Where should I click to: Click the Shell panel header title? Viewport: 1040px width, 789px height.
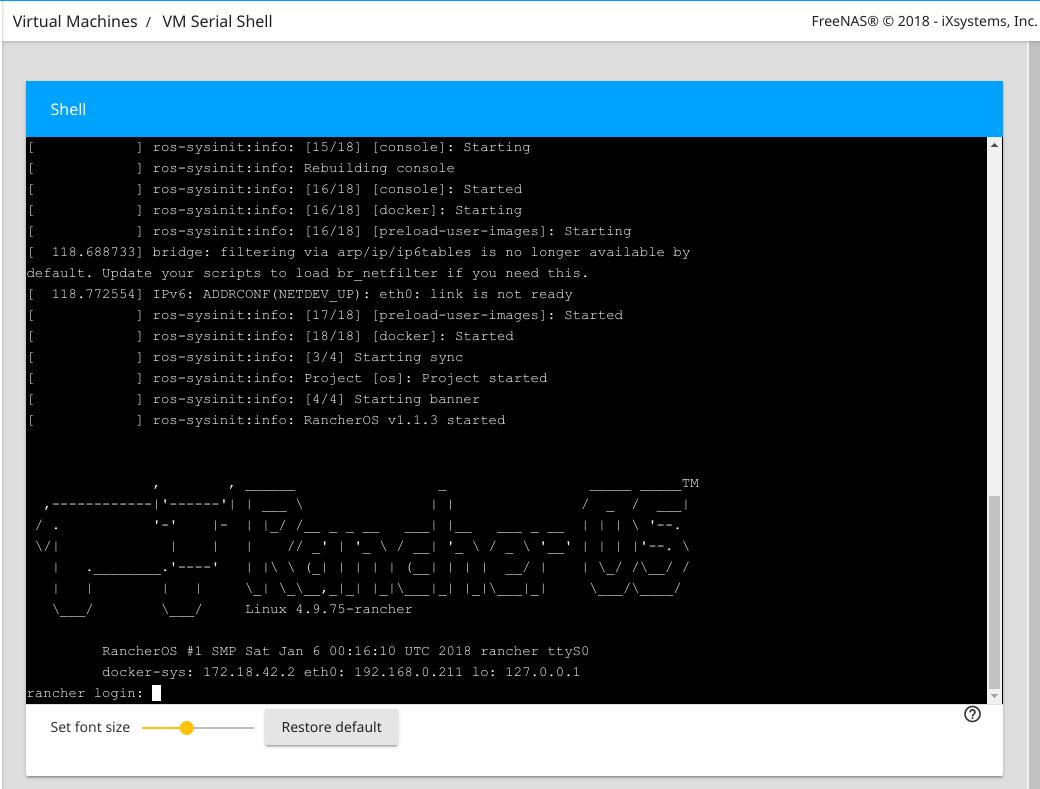pos(68,109)
